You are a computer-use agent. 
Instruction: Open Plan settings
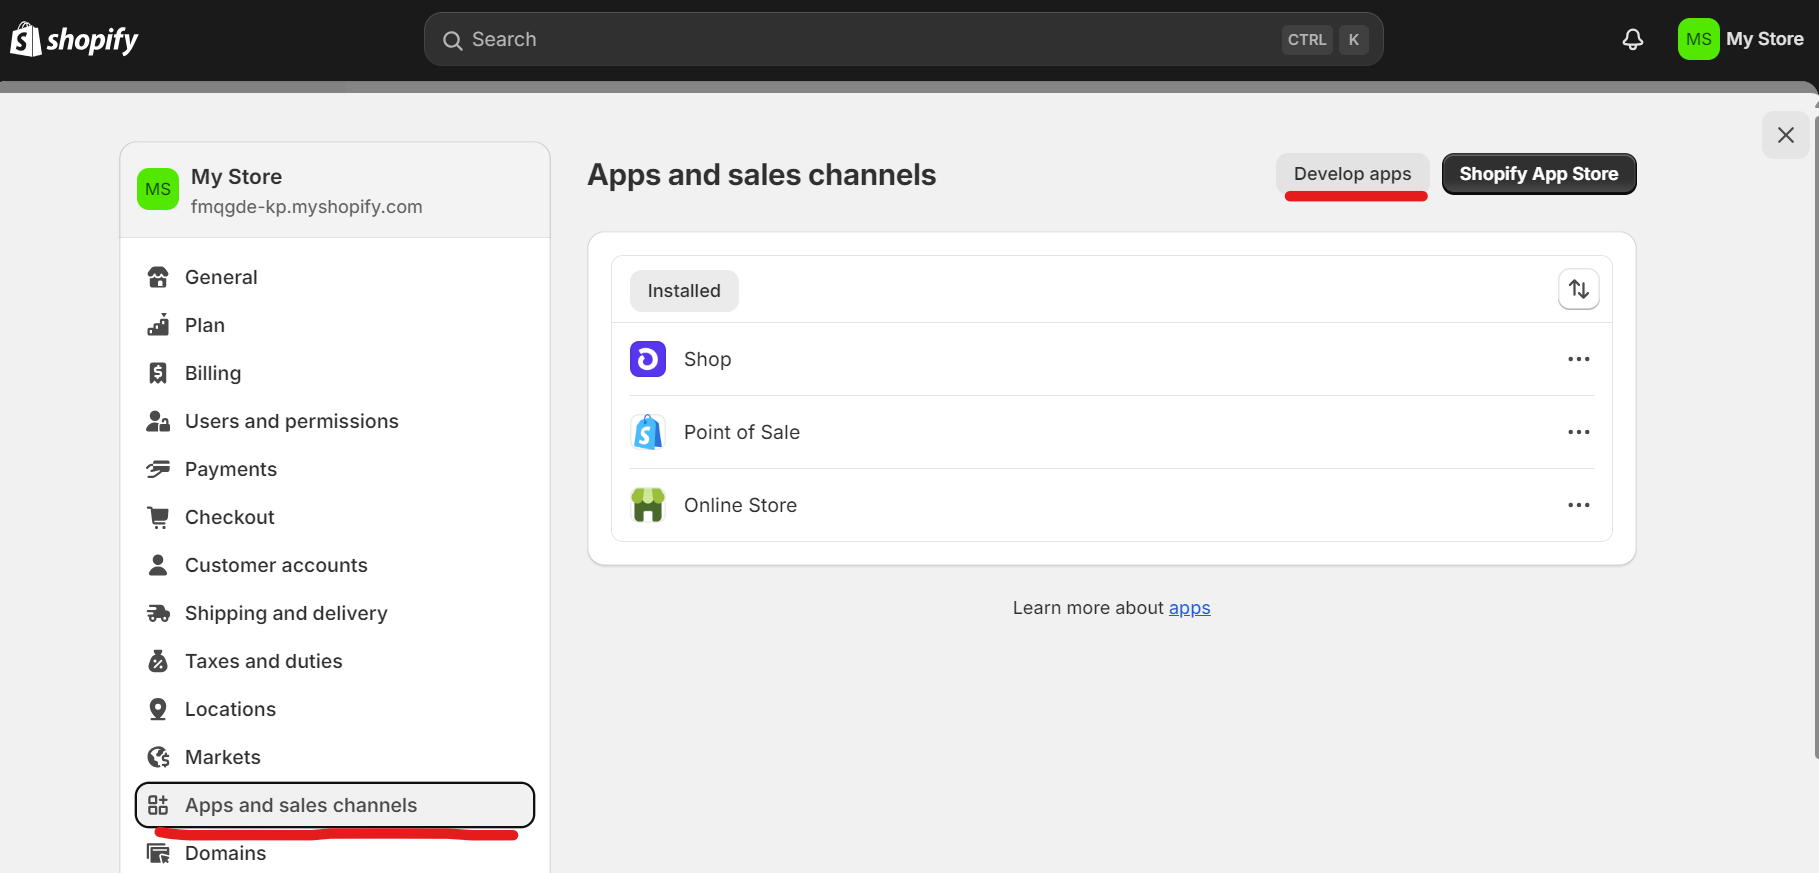tap(335, 325)
